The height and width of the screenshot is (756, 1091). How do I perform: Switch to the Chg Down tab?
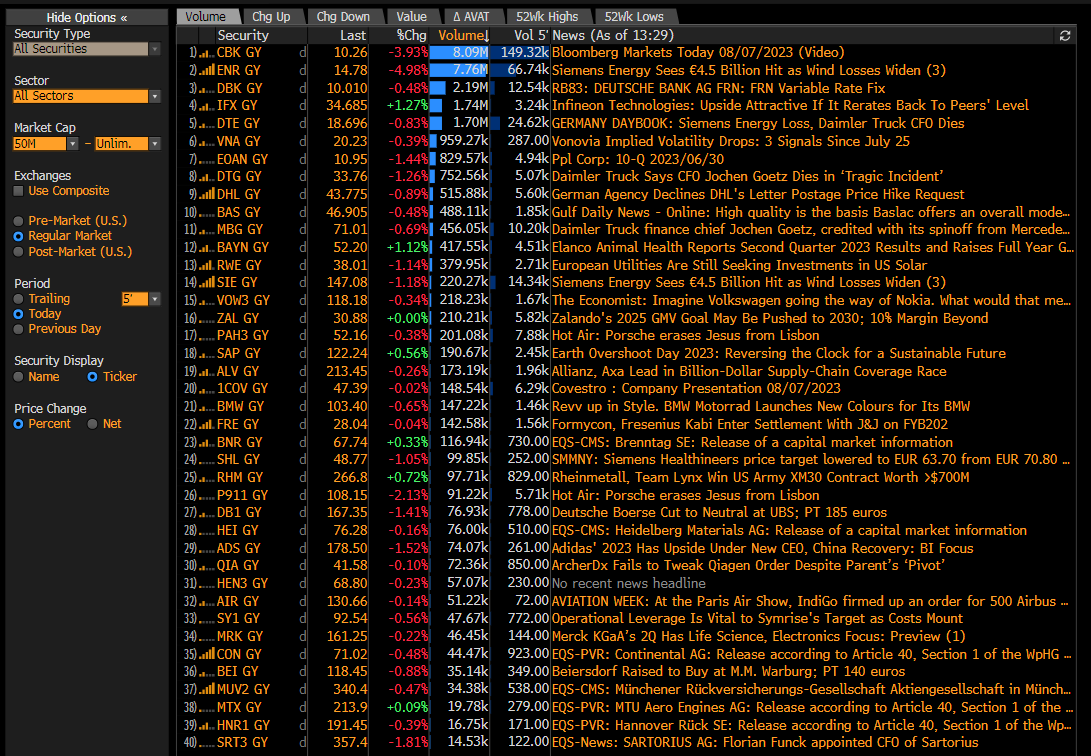(343, 17)
